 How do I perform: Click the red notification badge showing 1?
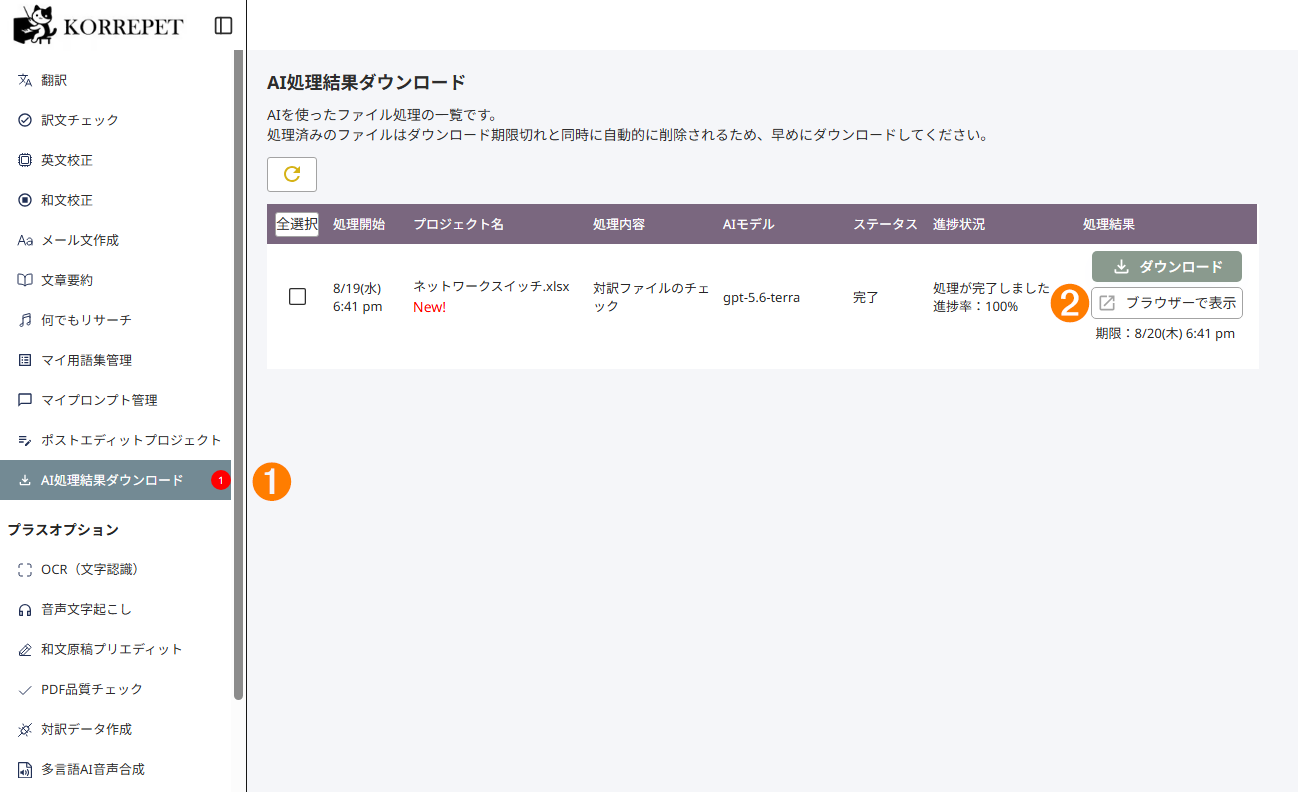click(221, 481)
